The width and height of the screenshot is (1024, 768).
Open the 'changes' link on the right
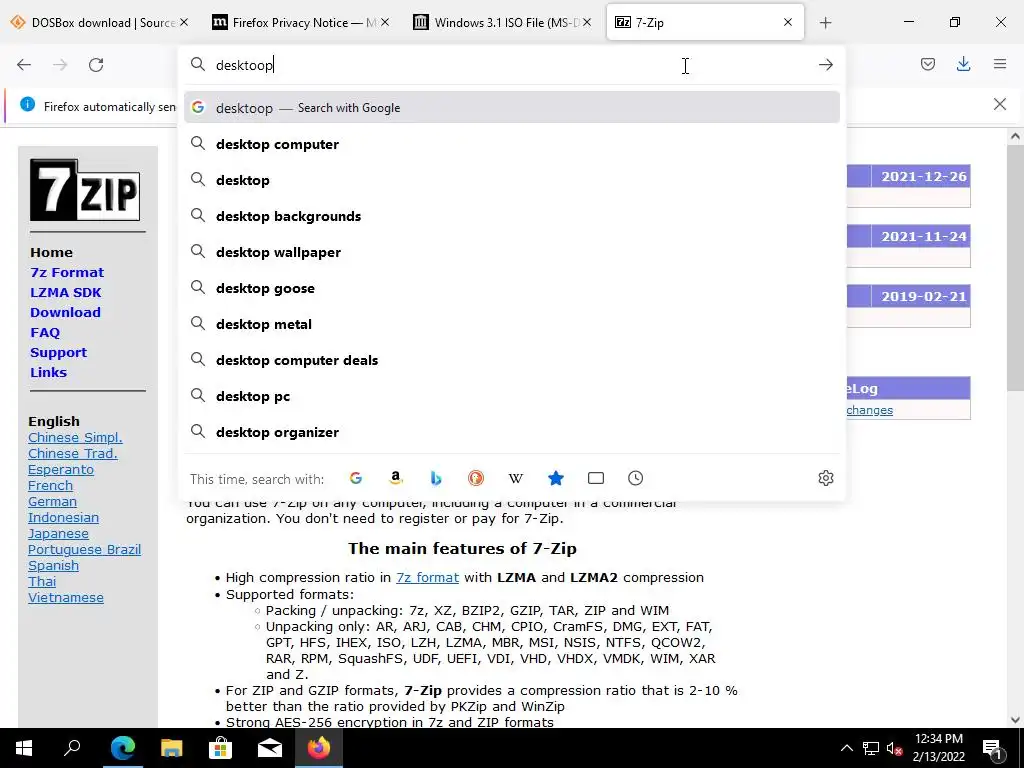point(869,410)
